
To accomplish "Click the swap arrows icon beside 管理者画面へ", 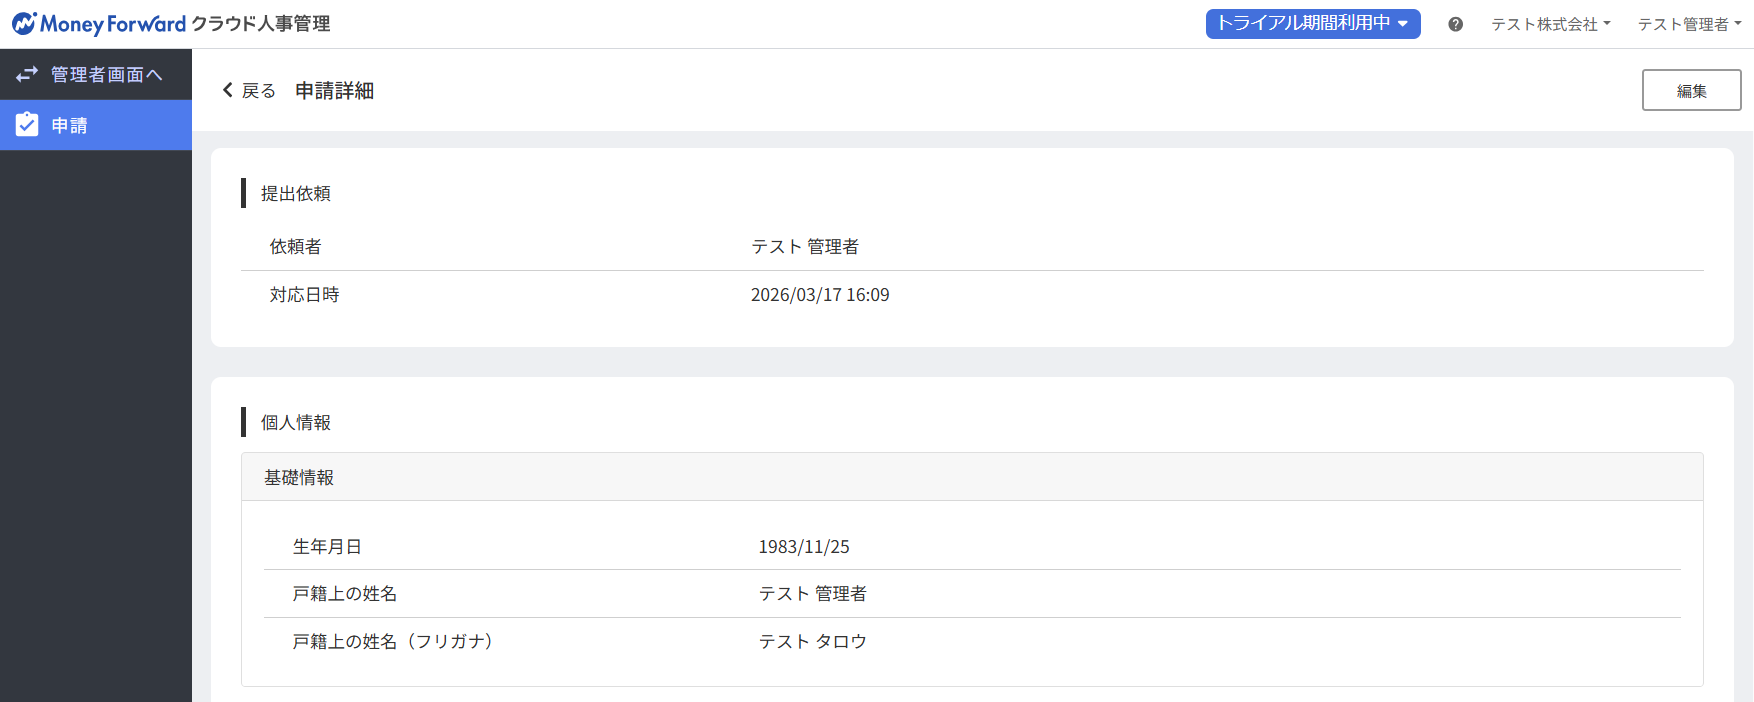I will [x=27, y=74].
